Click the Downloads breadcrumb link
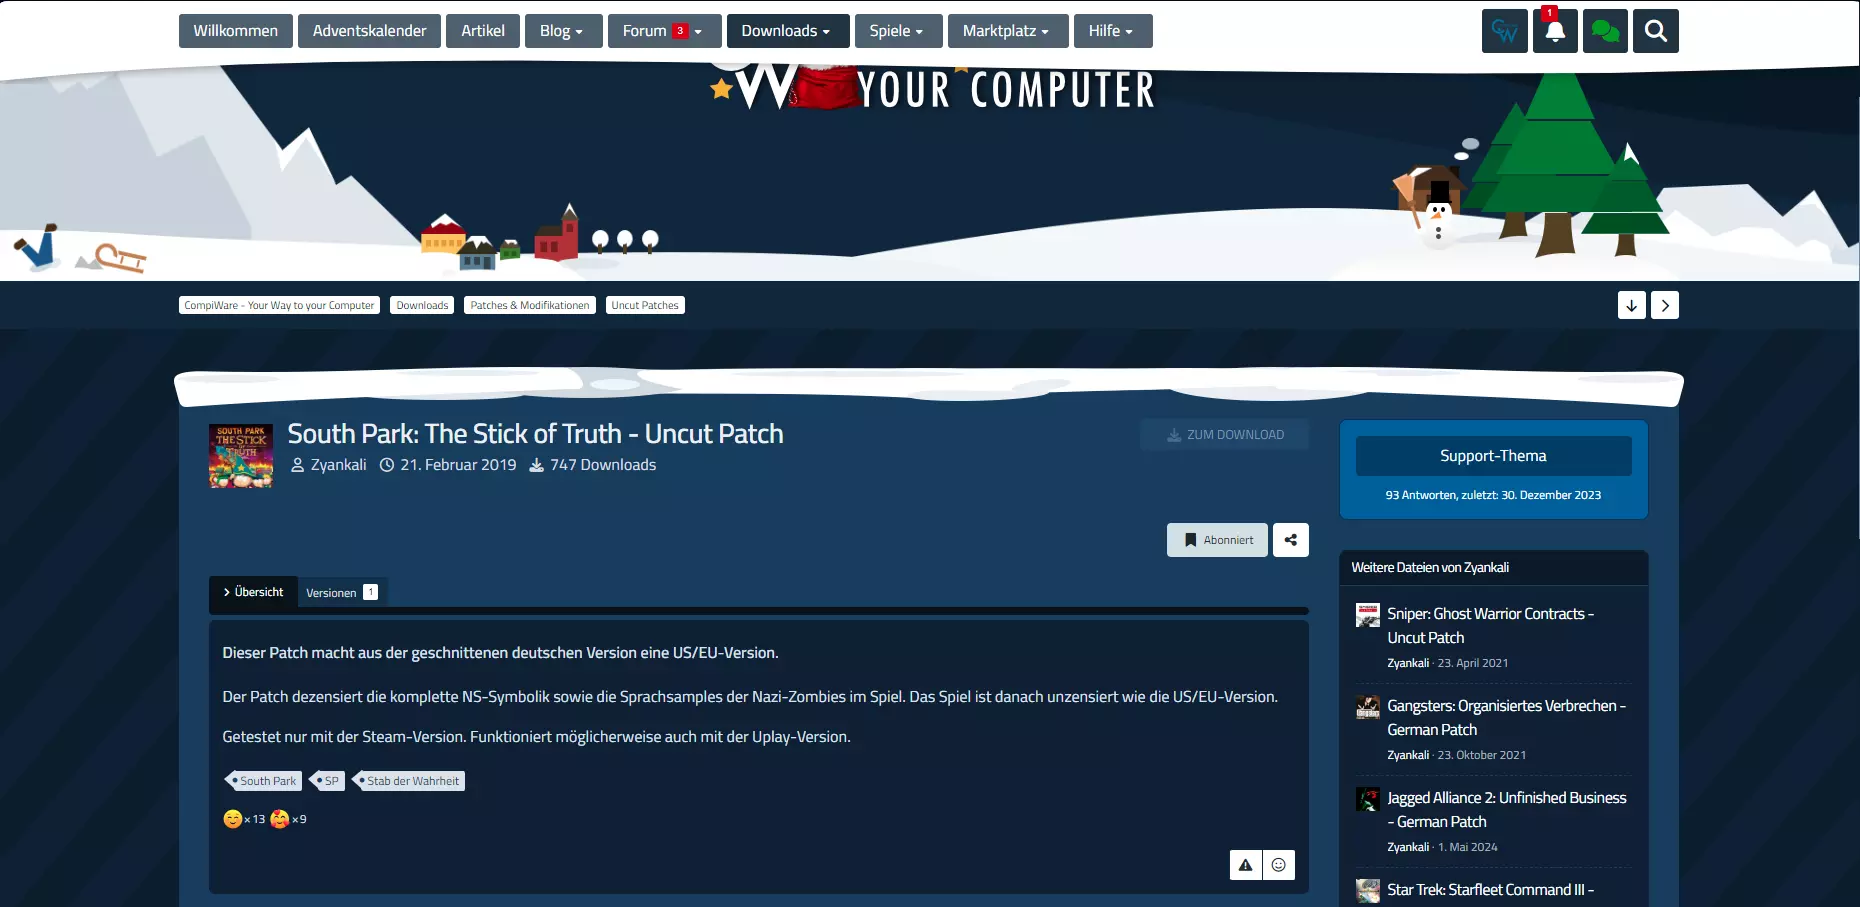The image size is (1860, 907). [x=422, y=305]
